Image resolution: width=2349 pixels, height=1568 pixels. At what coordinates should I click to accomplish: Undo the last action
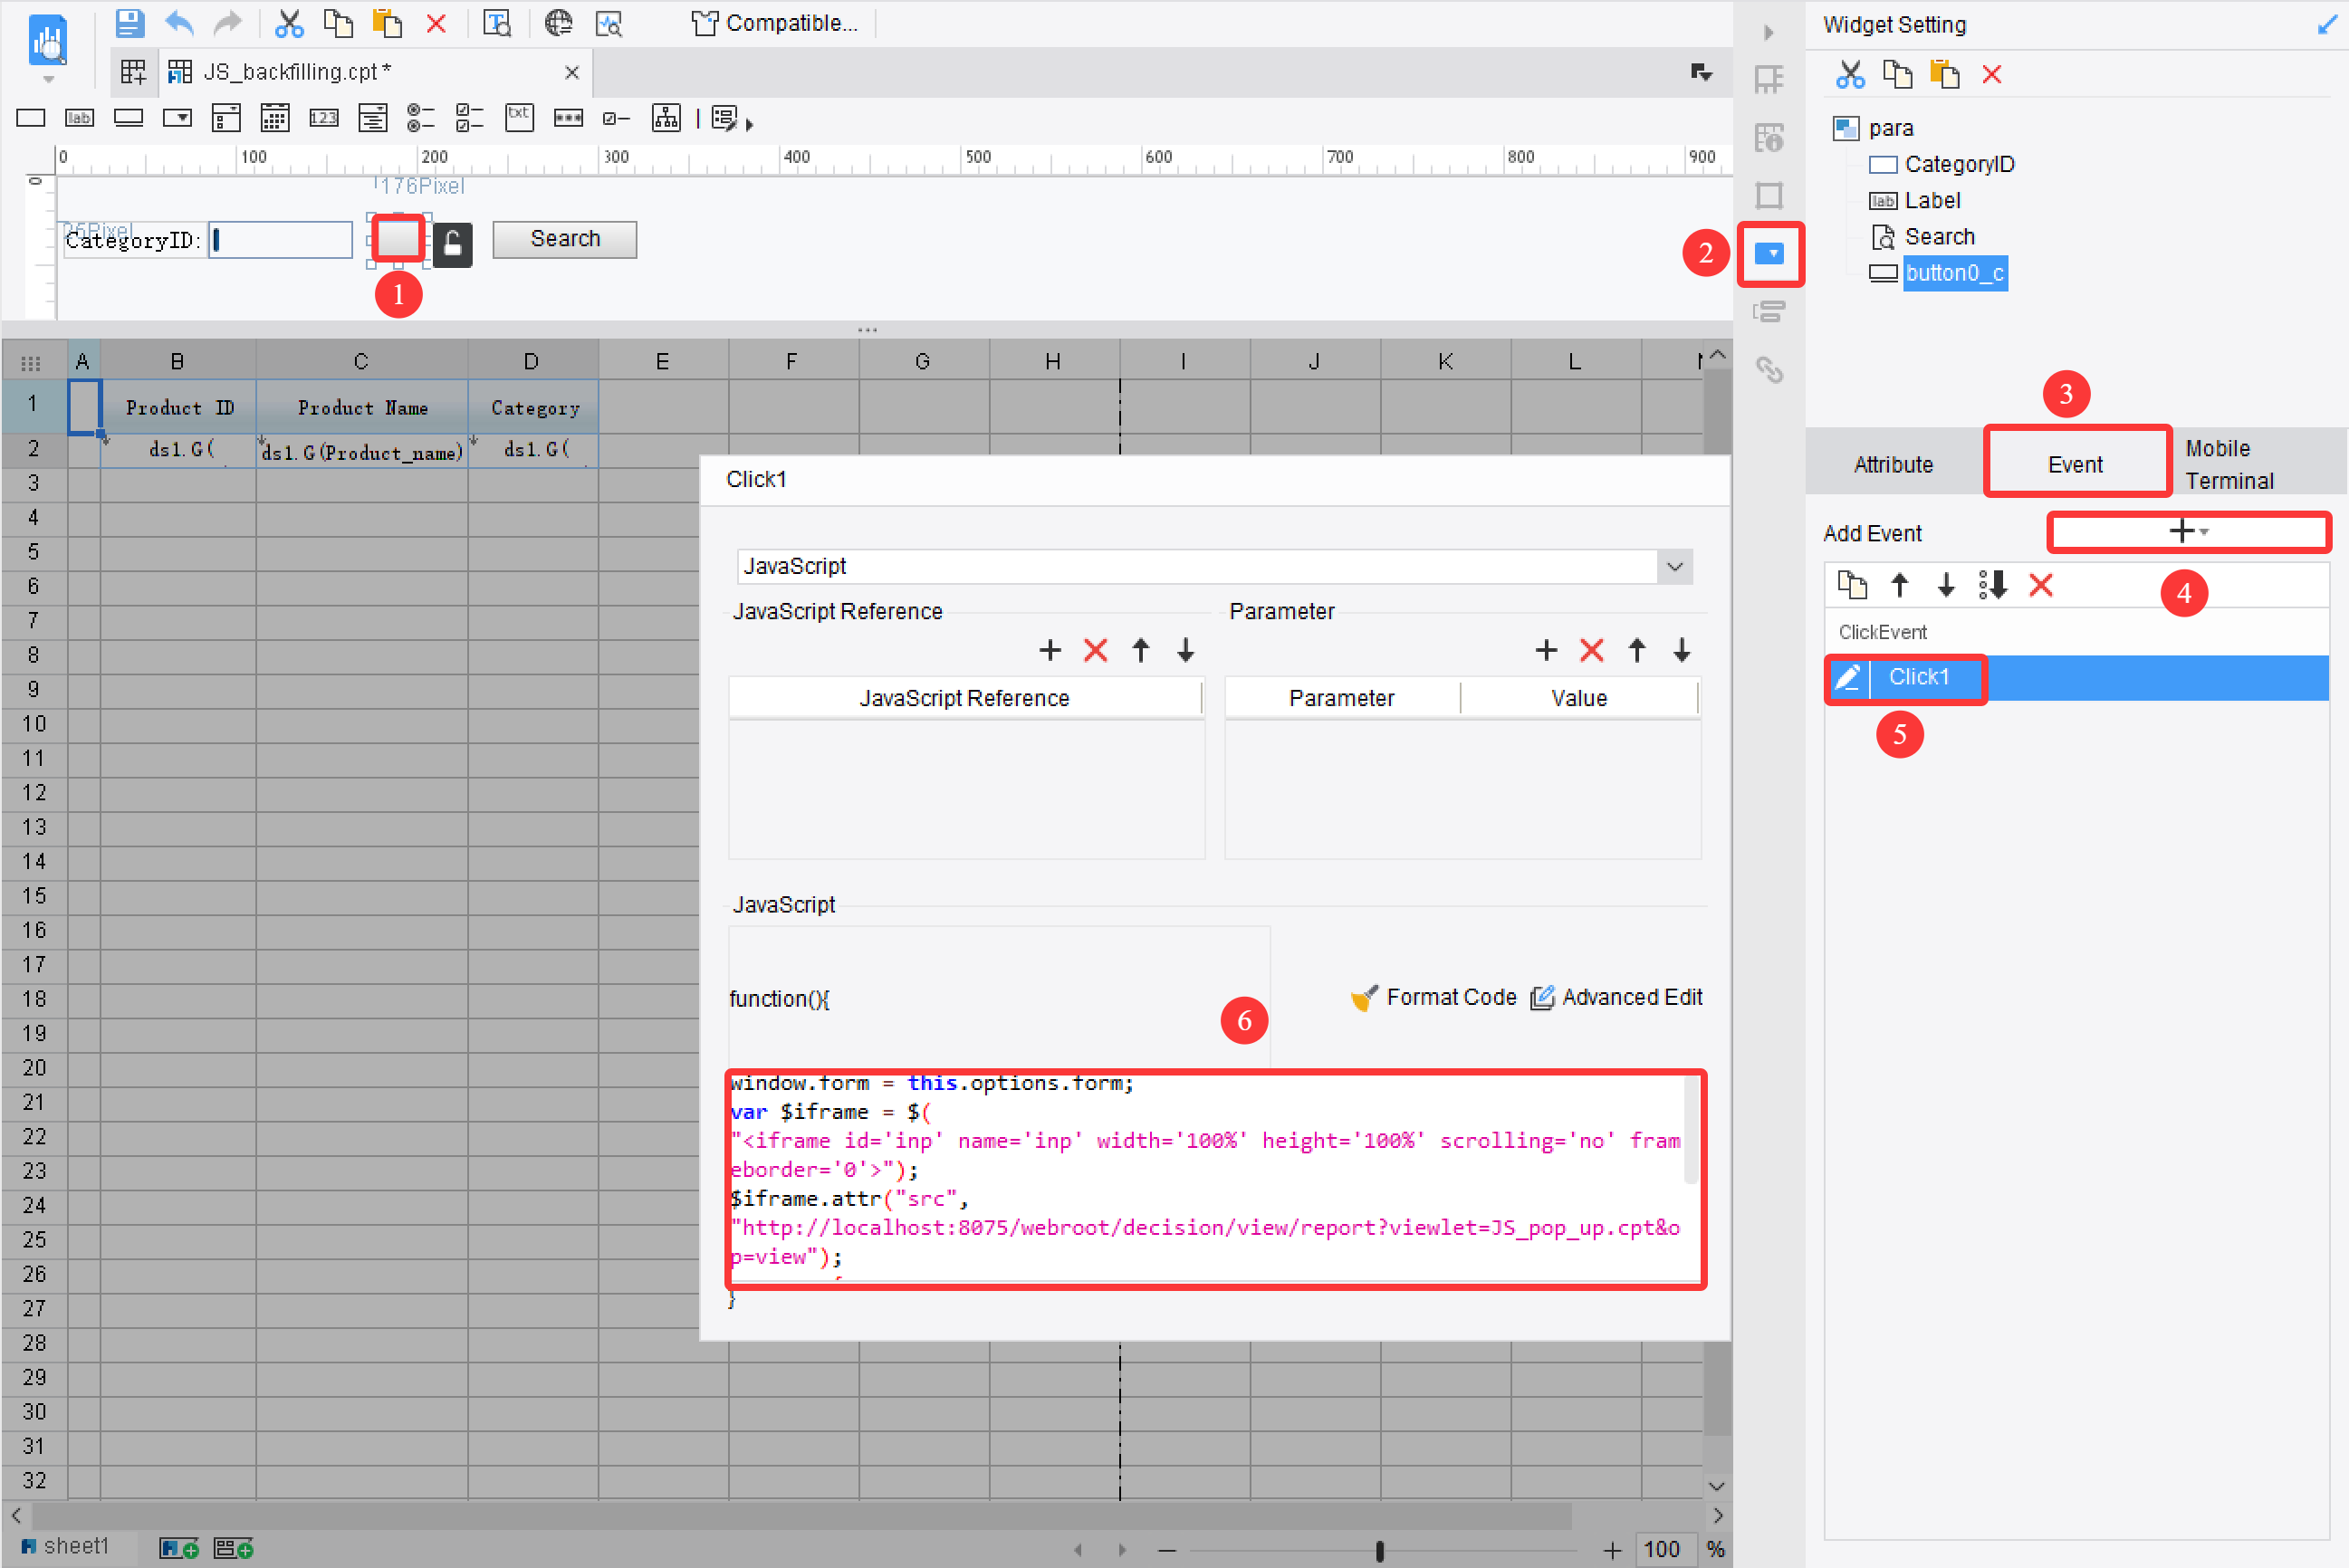pos(179,23)
